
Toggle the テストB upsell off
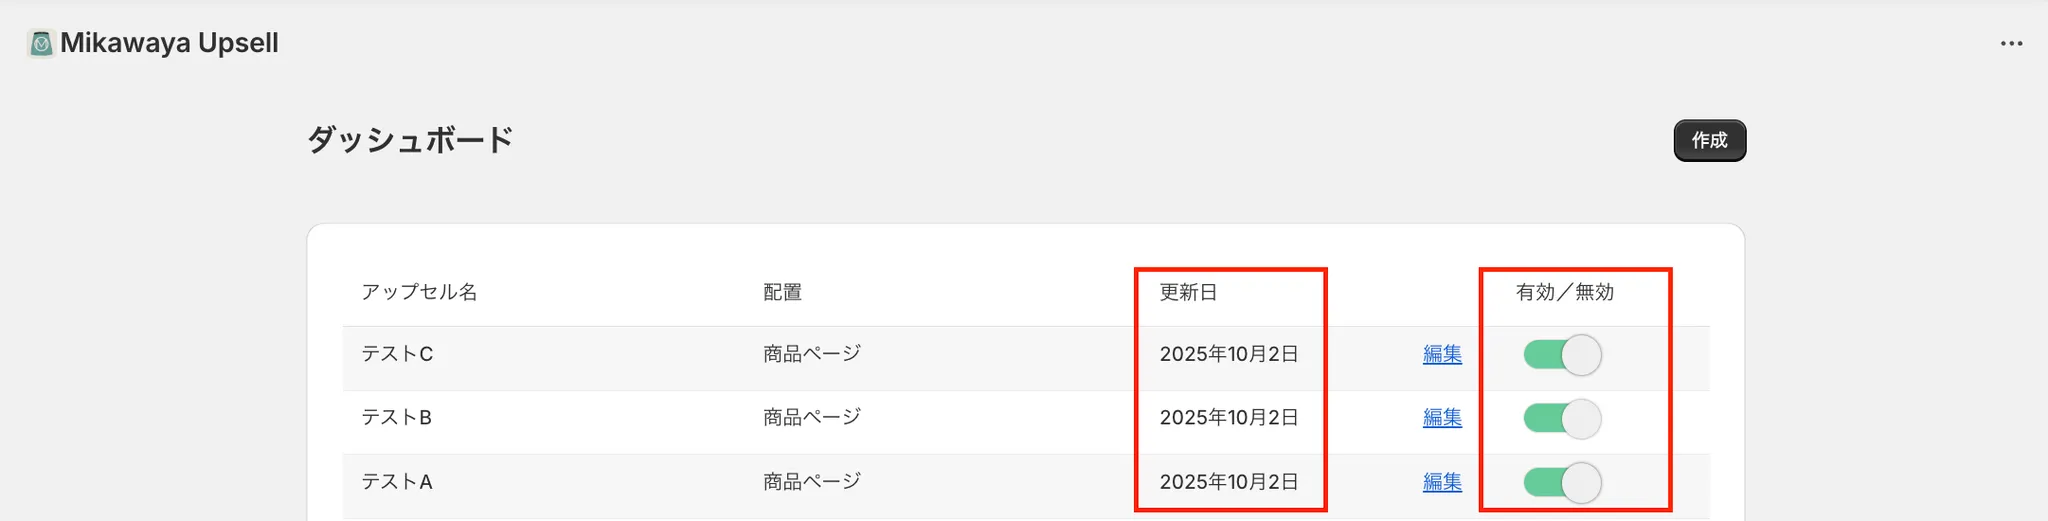point(1562,419)
